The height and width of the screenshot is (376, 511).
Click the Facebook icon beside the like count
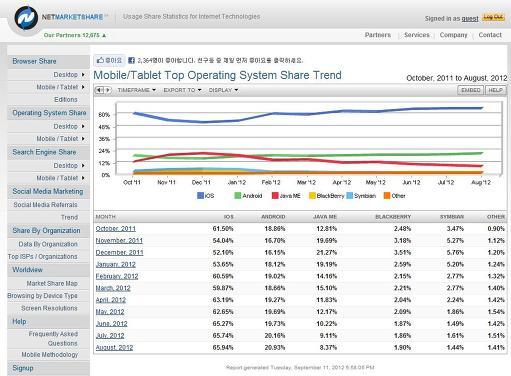pos(131,60)
